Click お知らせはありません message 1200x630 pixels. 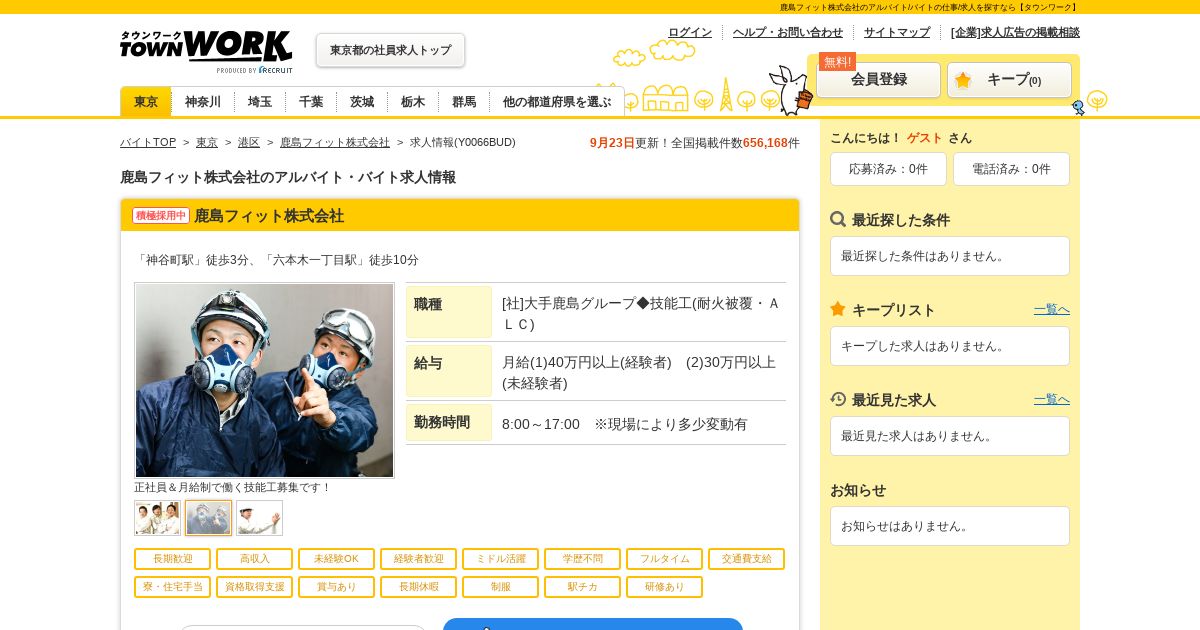[x=950, y=526]
